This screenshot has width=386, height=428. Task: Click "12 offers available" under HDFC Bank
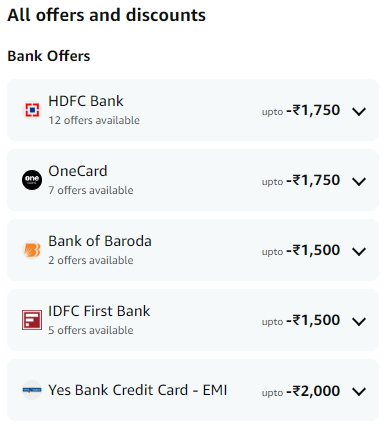click(94, 120)
